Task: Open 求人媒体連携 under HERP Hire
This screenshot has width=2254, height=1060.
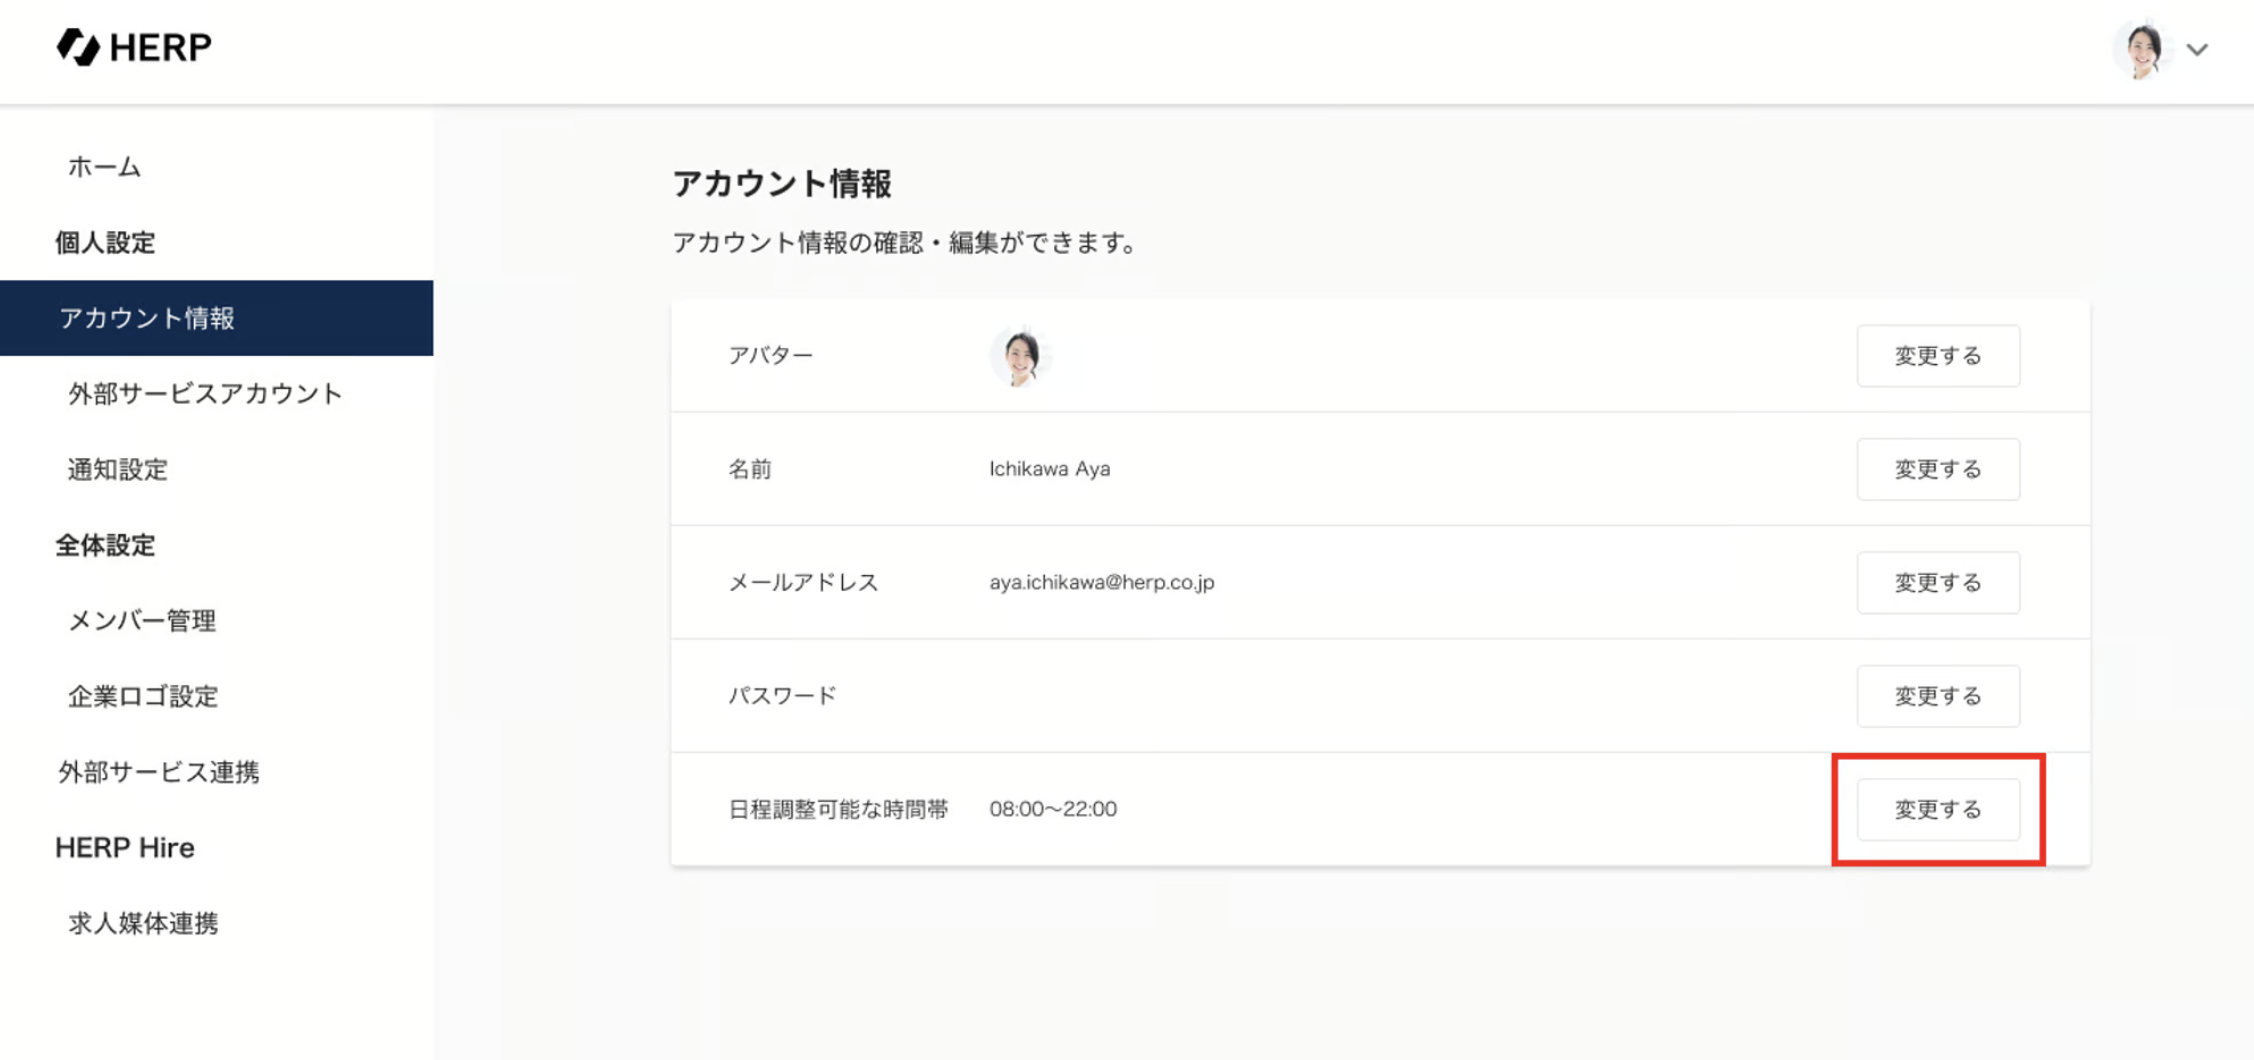Action: (x=143, y=924)
